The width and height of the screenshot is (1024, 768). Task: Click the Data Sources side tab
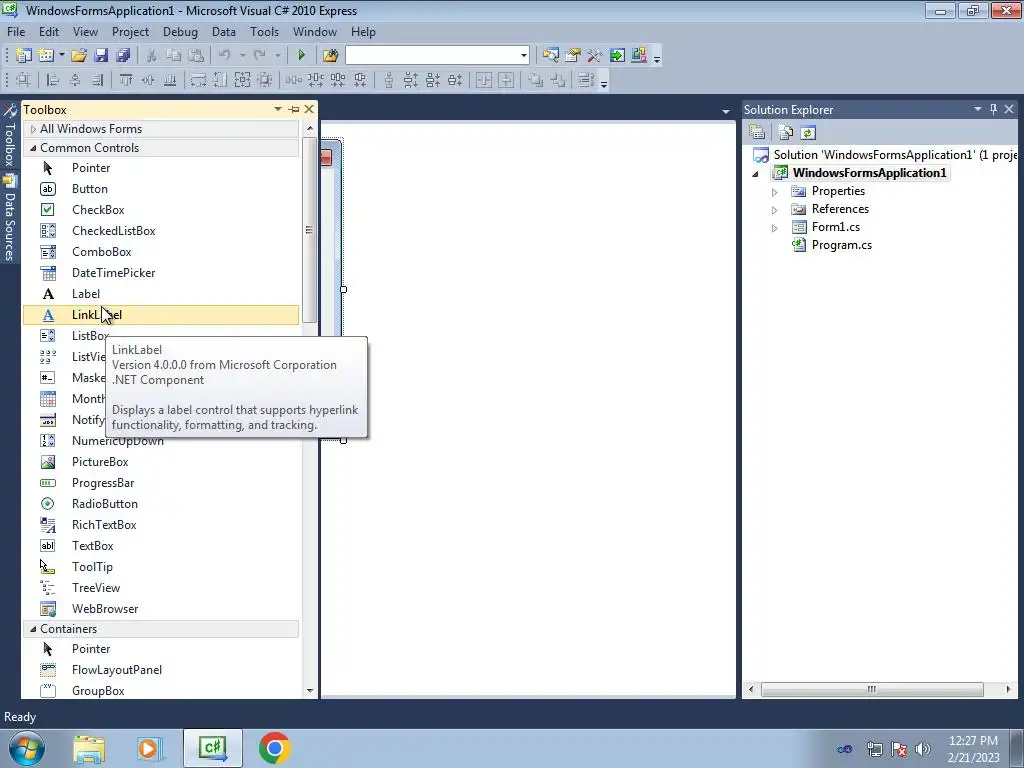tap(10, 218)
